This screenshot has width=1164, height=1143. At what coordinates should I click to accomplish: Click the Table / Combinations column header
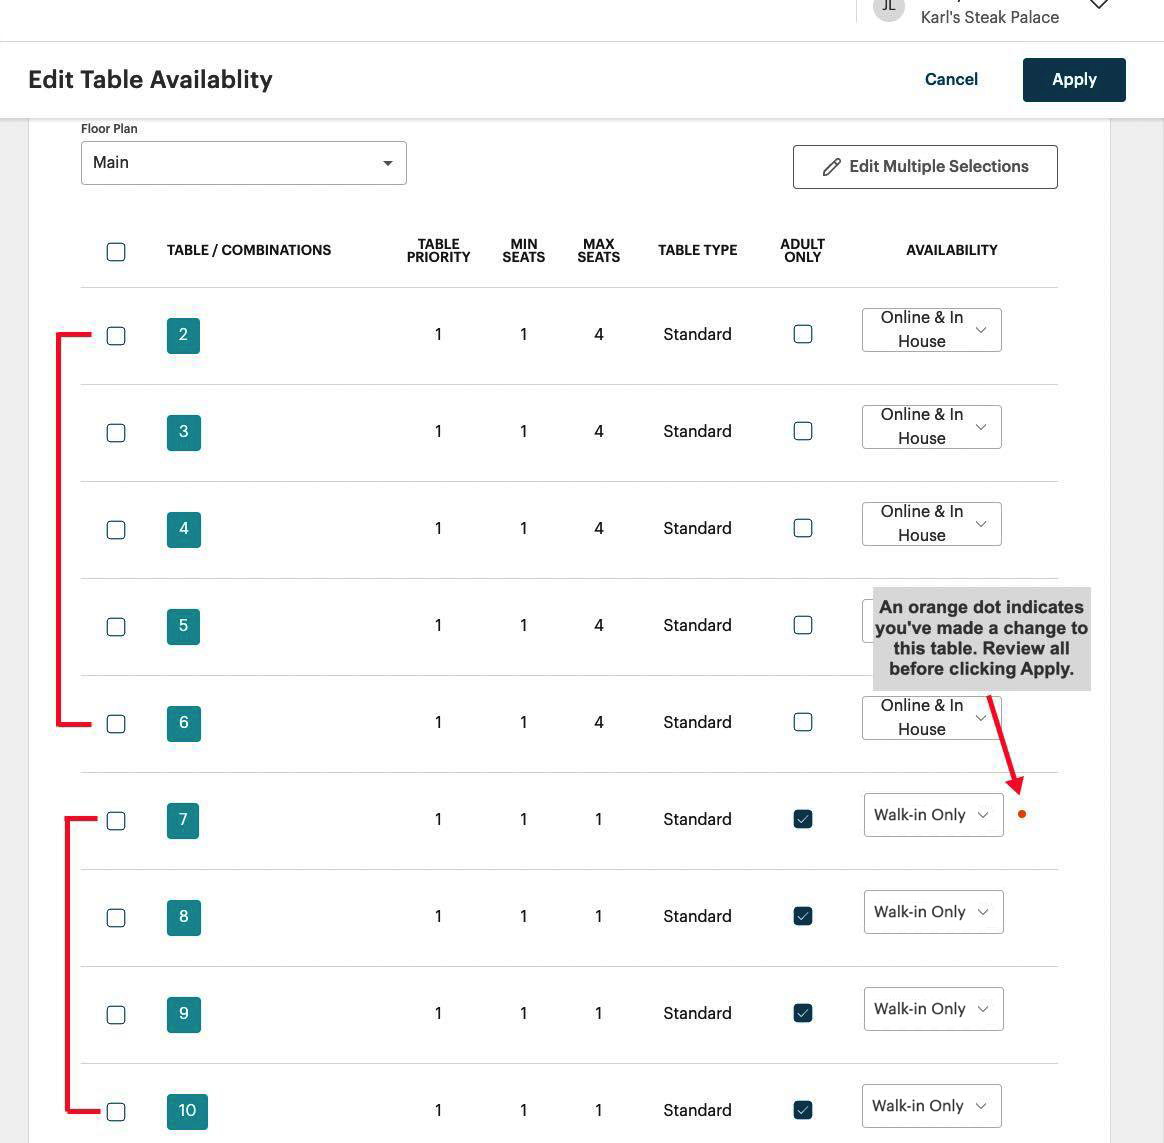click(249, 250)
